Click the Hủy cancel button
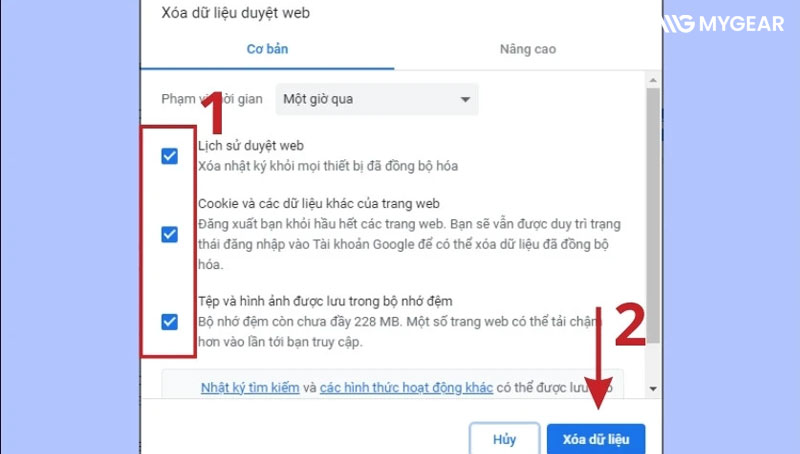This screenshot has height=454, width=800. click(x=505, y=439)
